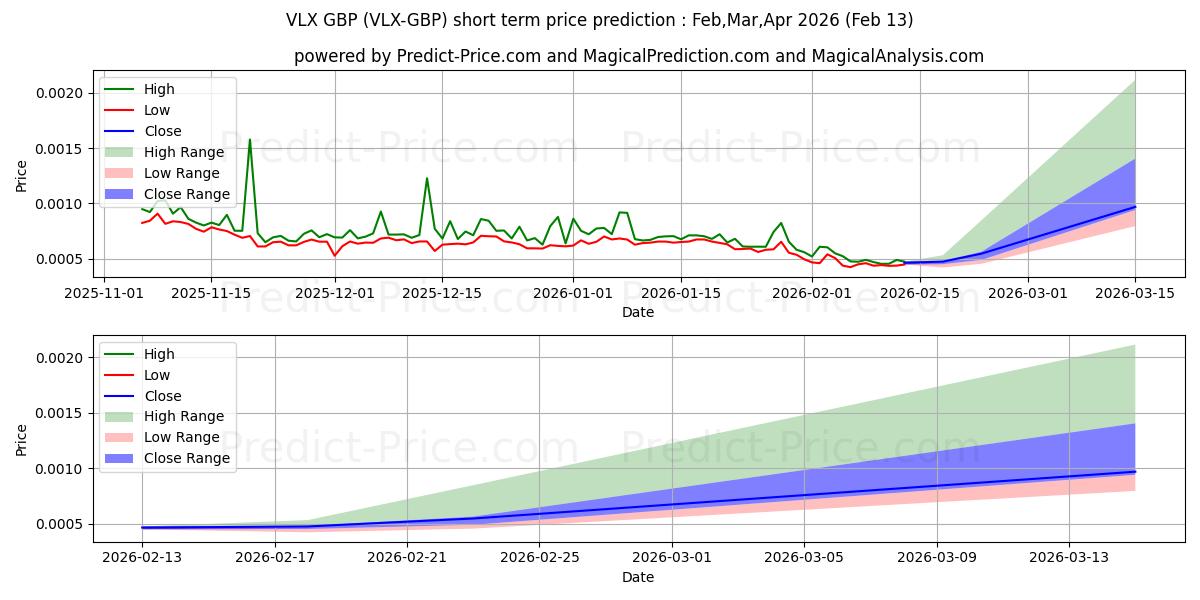Select the Low legend entry in top chart
Image resolution: width=1200 pixels, height=600 pixels.
pos(157,110)
